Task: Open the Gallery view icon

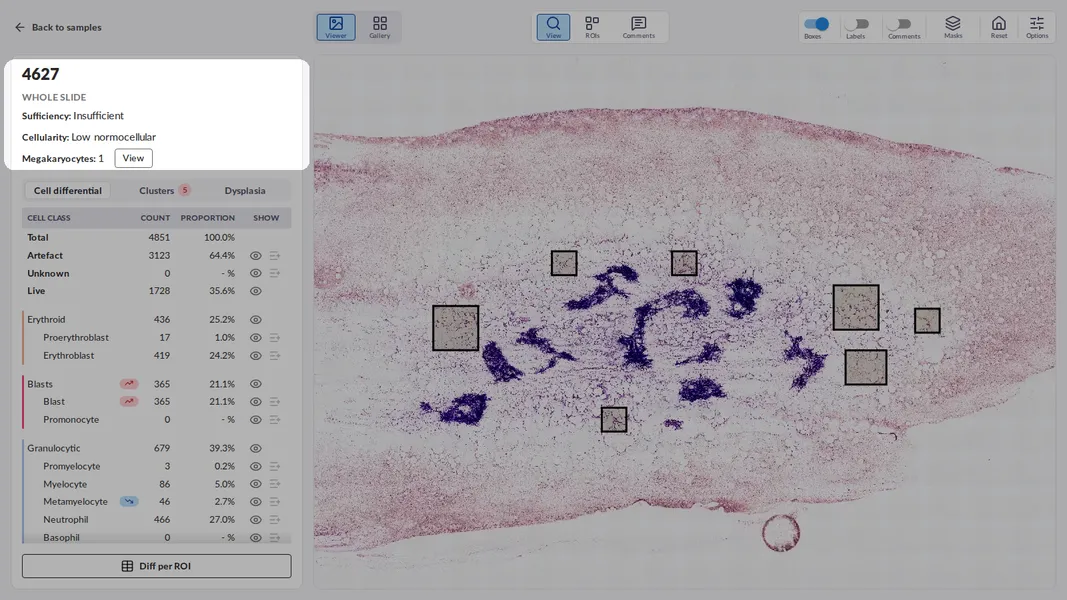Action: click(x=380, y=27)
